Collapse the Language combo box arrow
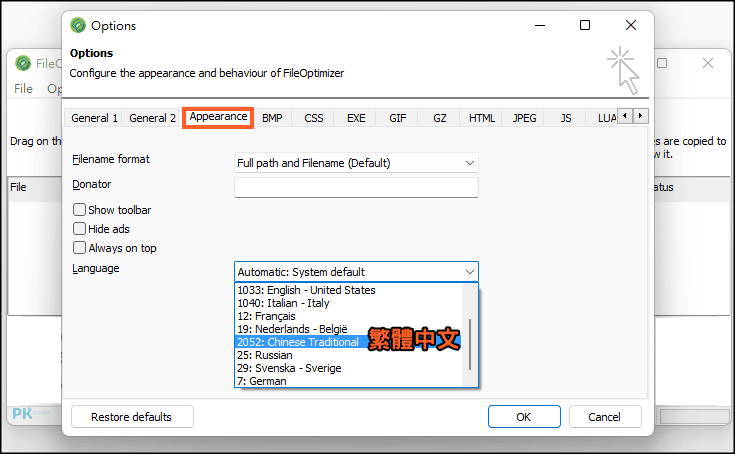735x454 pixels. (469, 272)
